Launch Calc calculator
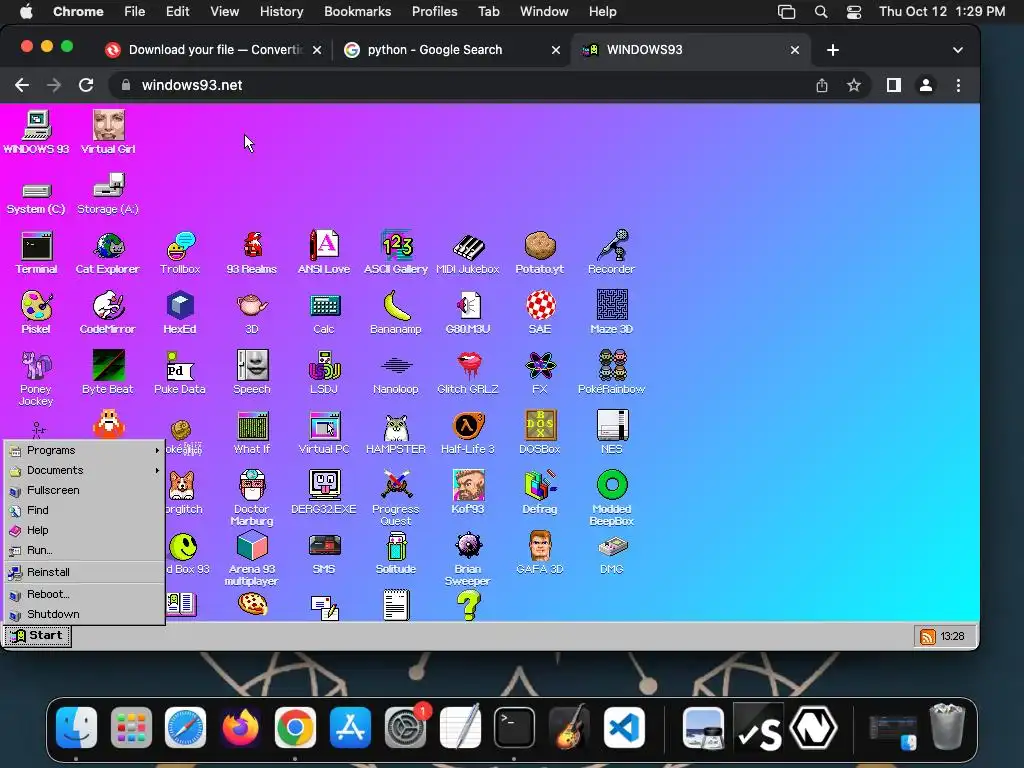The width and height of the screenshot is (1024, 768). 324,313
